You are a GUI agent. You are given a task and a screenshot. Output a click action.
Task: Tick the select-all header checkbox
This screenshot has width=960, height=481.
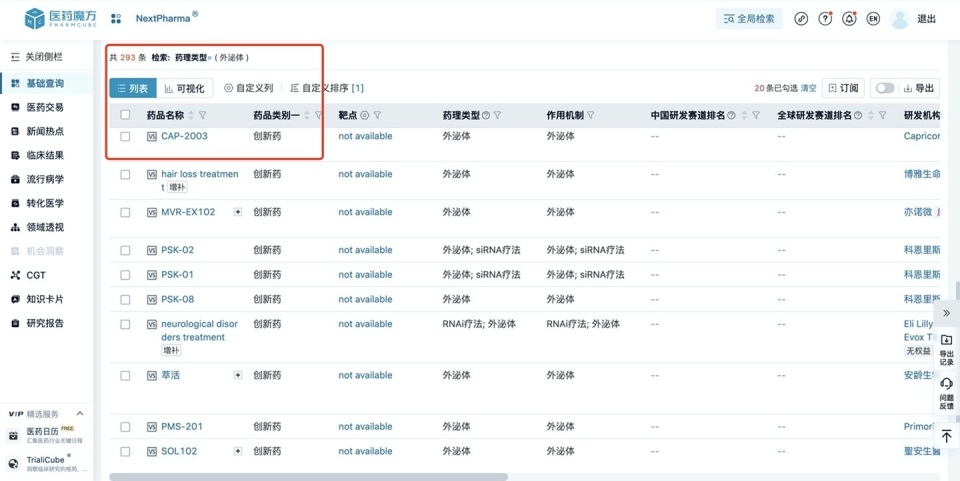(126, 115)
